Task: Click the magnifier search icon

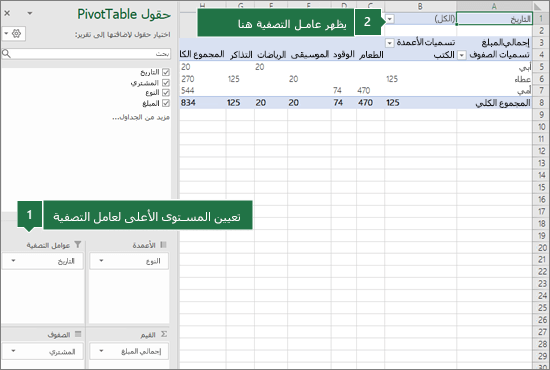Action: 6,54
